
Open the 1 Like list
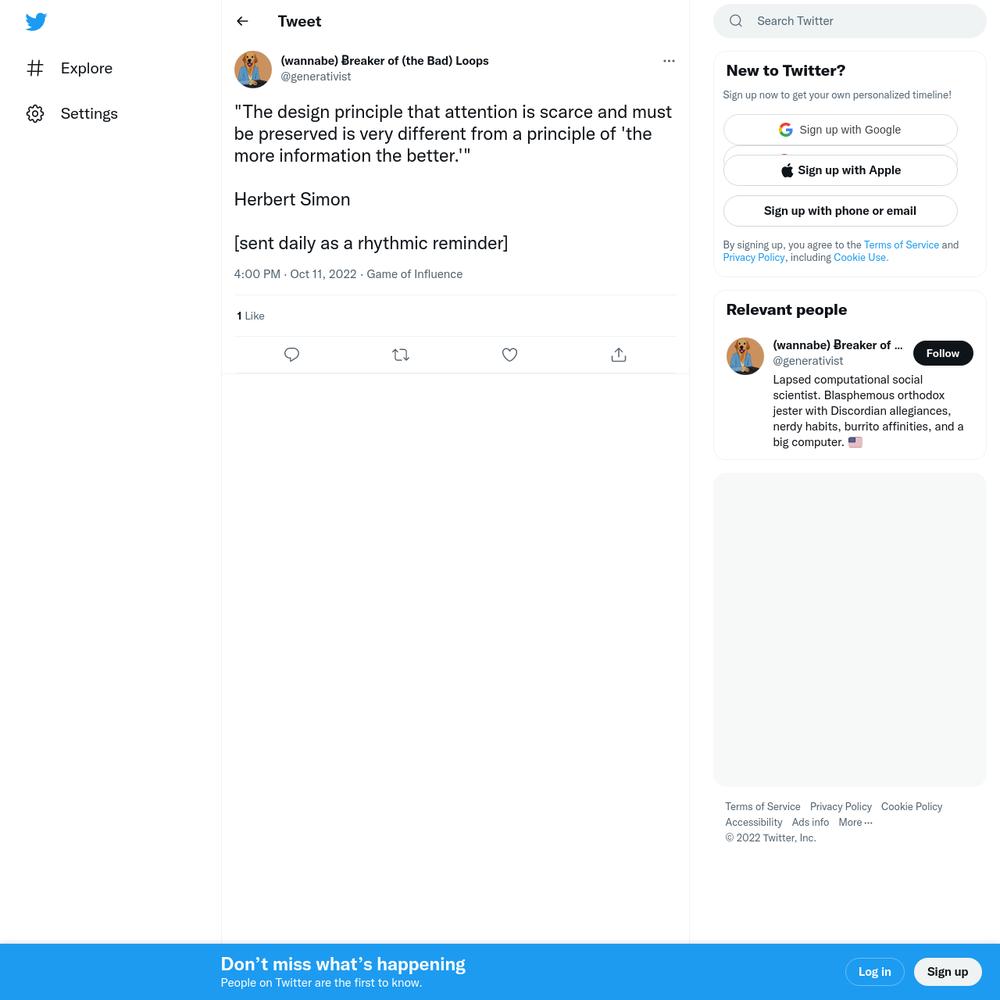coord(250,316)
